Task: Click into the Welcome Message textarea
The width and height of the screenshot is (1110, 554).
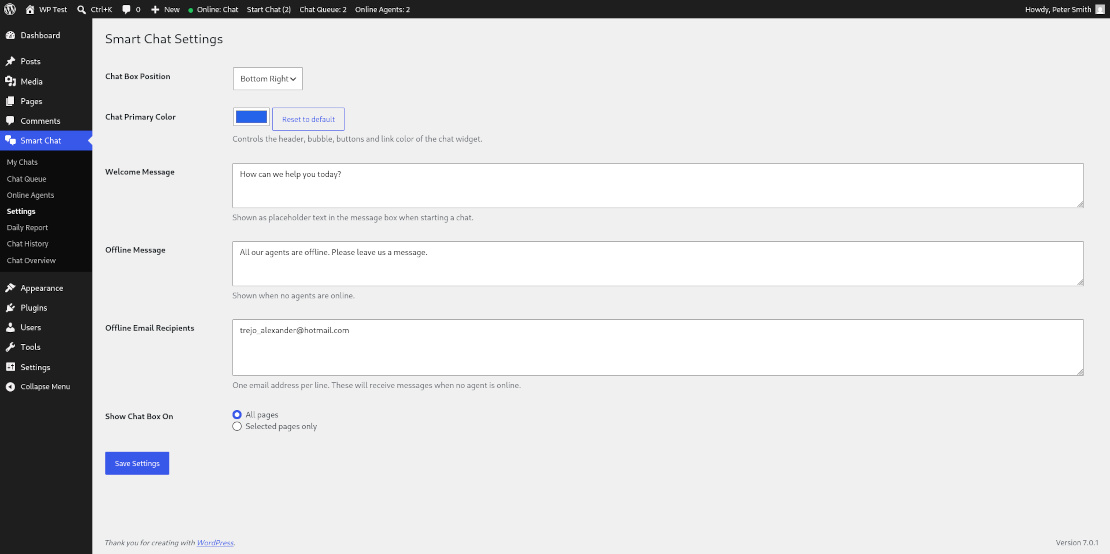Action: (658, 185)
